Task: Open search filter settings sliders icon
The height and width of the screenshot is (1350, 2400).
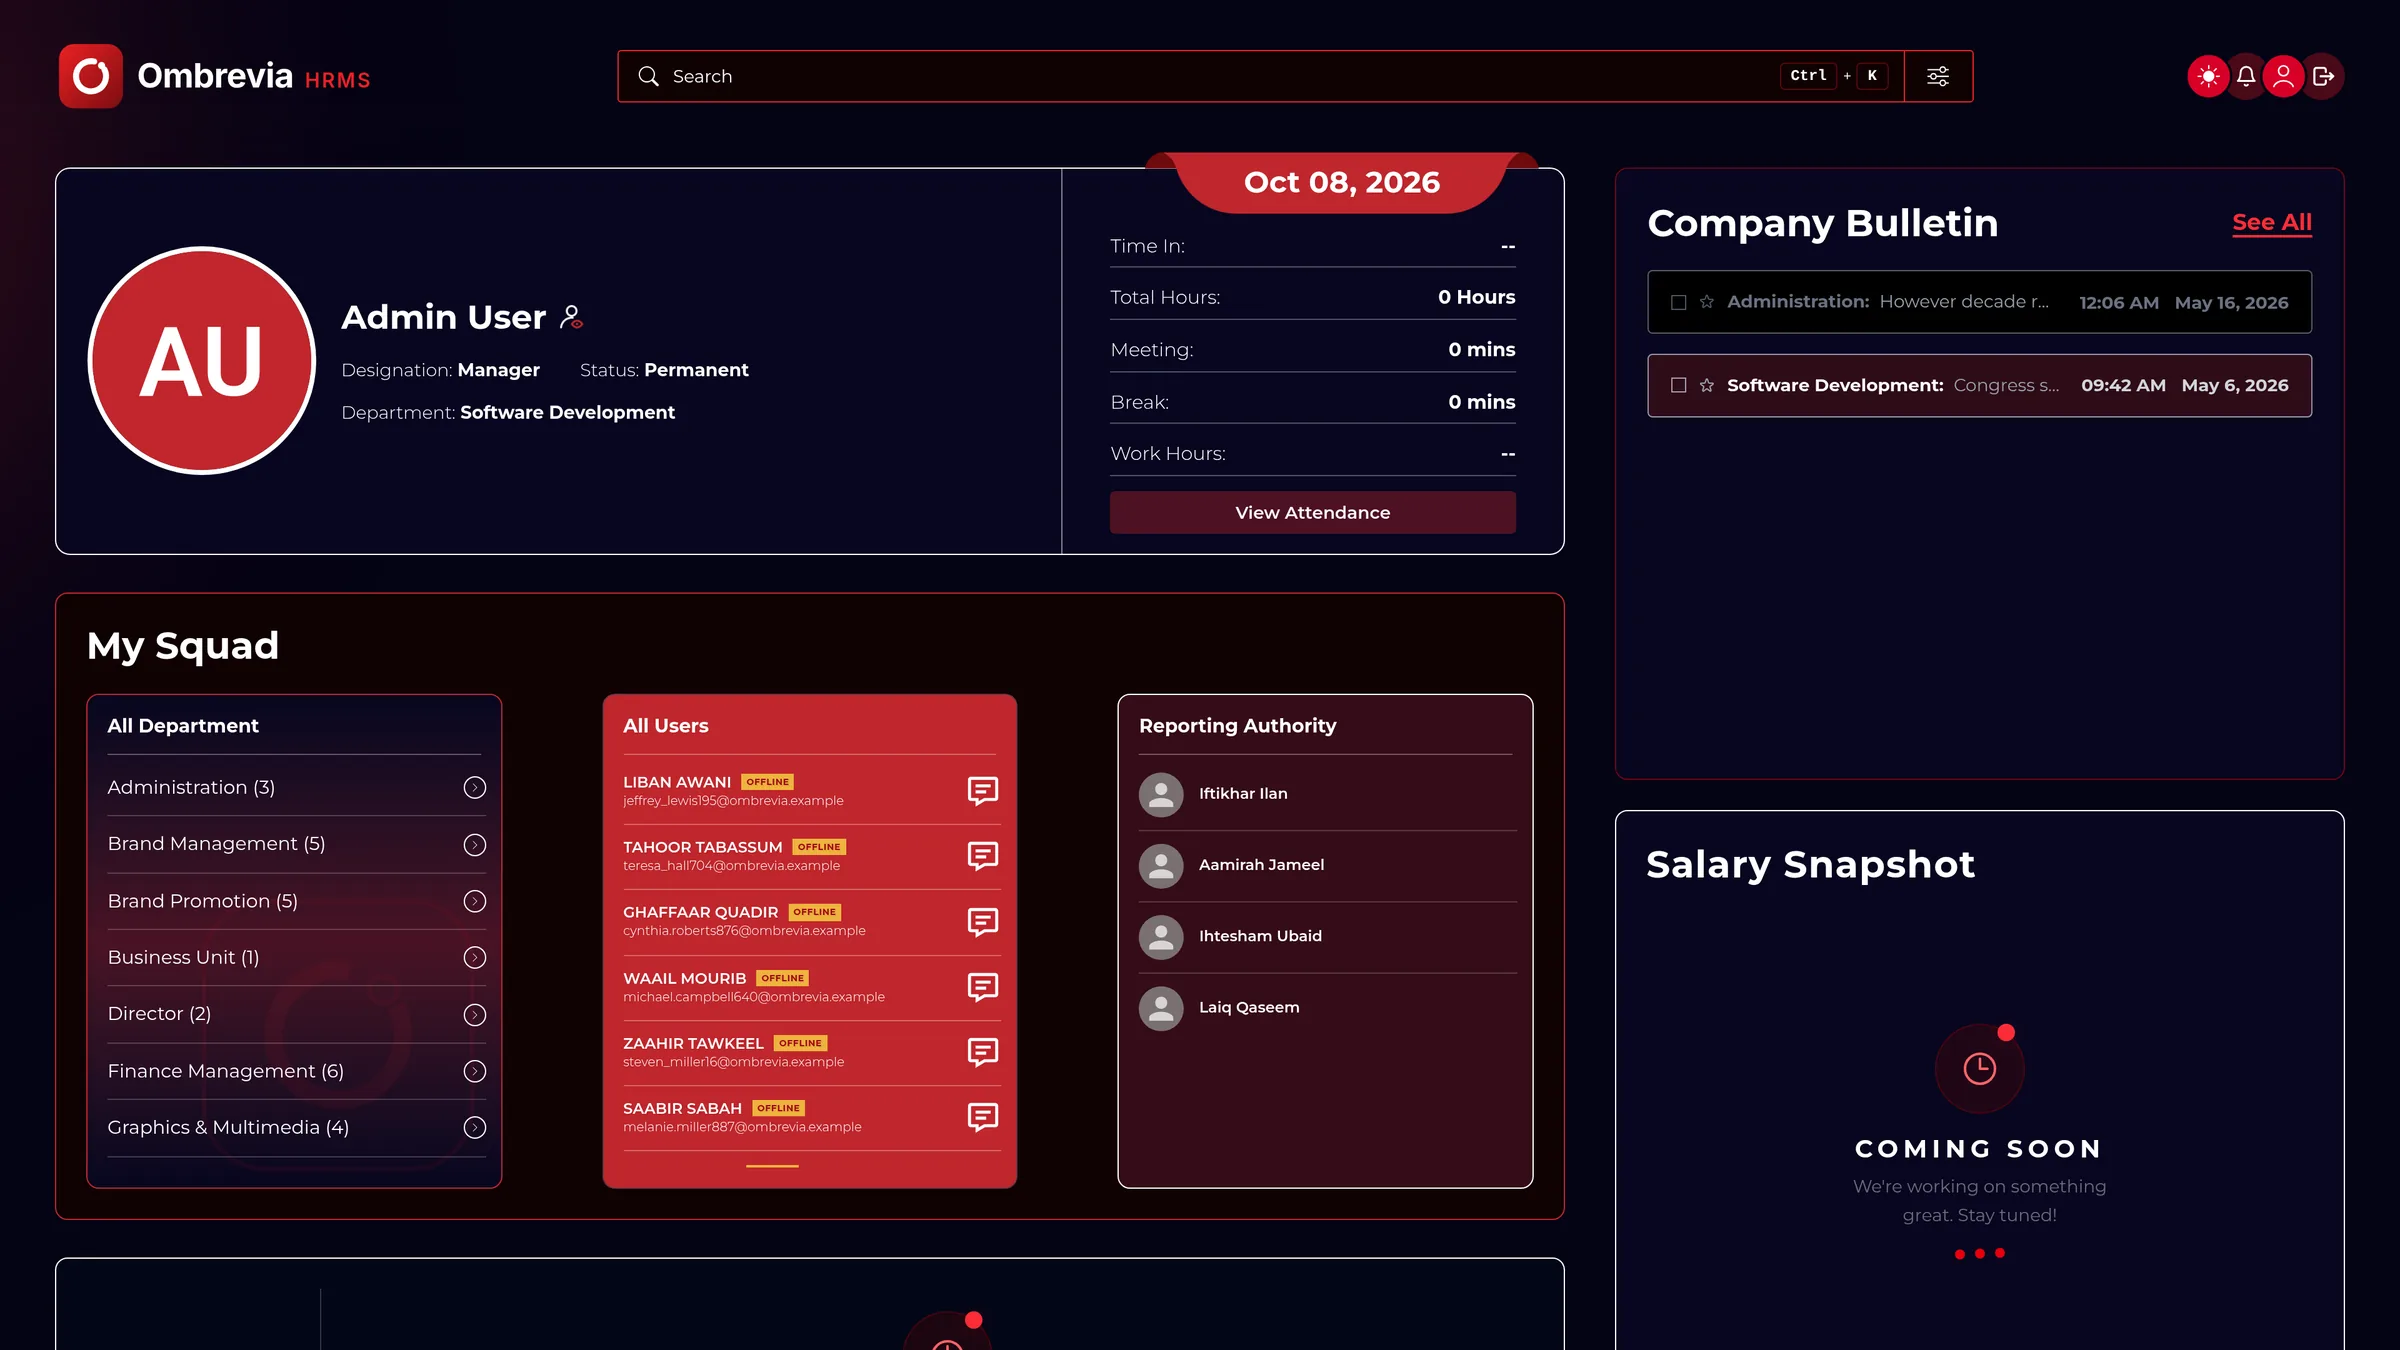Action: click(1938, 76)
